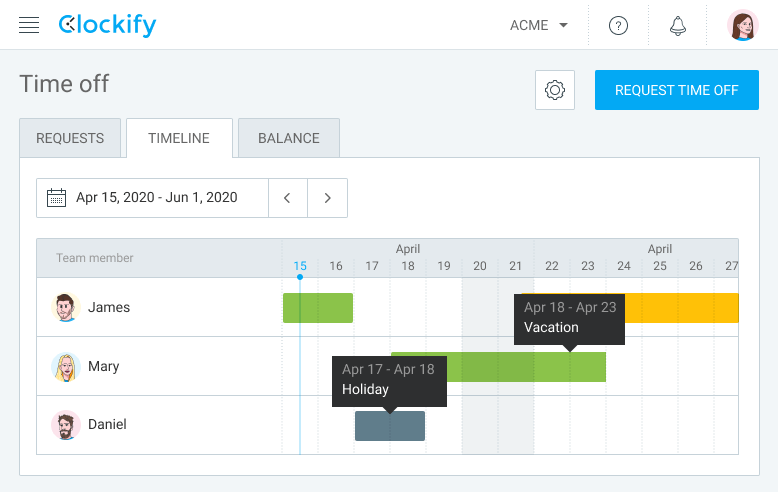The height and width of the screenshot is (492, 778).
Task: Click Mary's avatar picture
Action: 66,367
